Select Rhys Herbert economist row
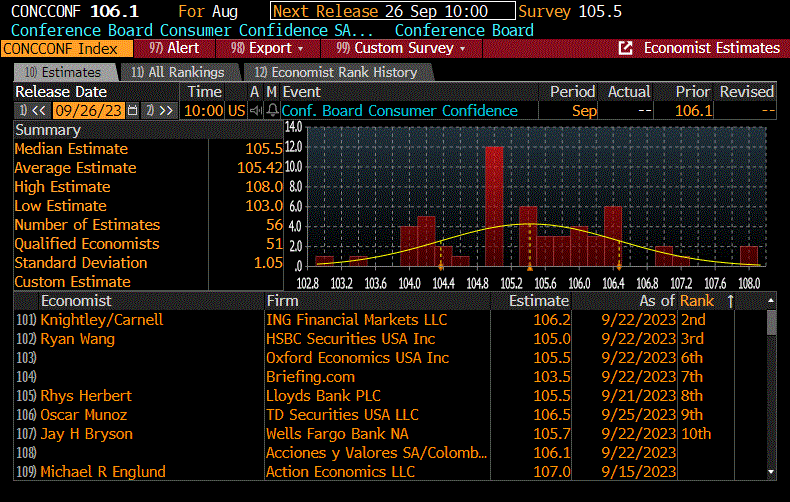 click(394, 396)
